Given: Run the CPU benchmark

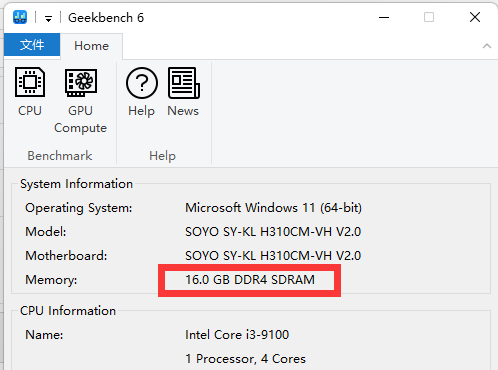Looking at the screenshot, I should click(x=30, y=92).
